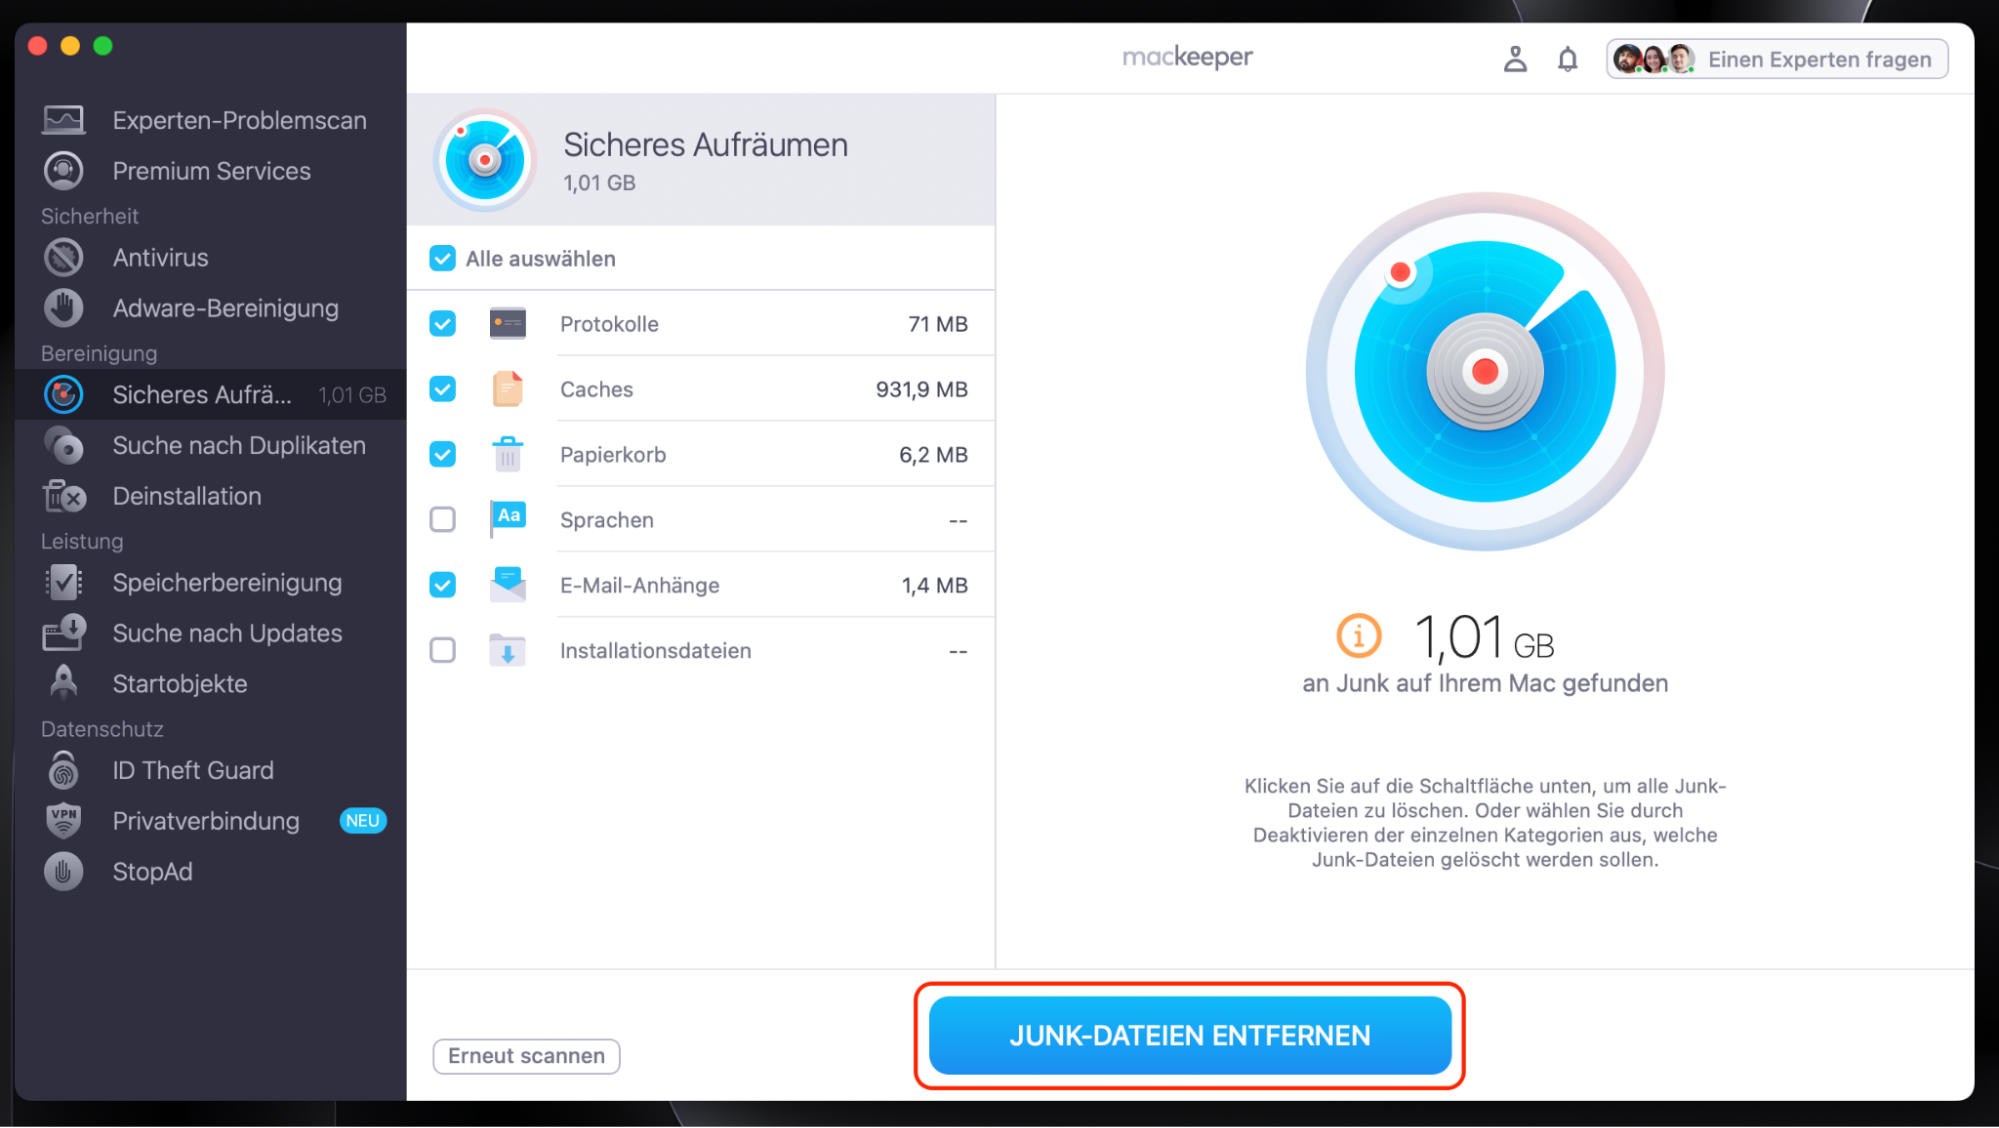Image resolution: width=1999 pixels, height=1128 pixels.
Task: Open Experten-Problemscan from the sidebar
Action: (x=238, y=119)
